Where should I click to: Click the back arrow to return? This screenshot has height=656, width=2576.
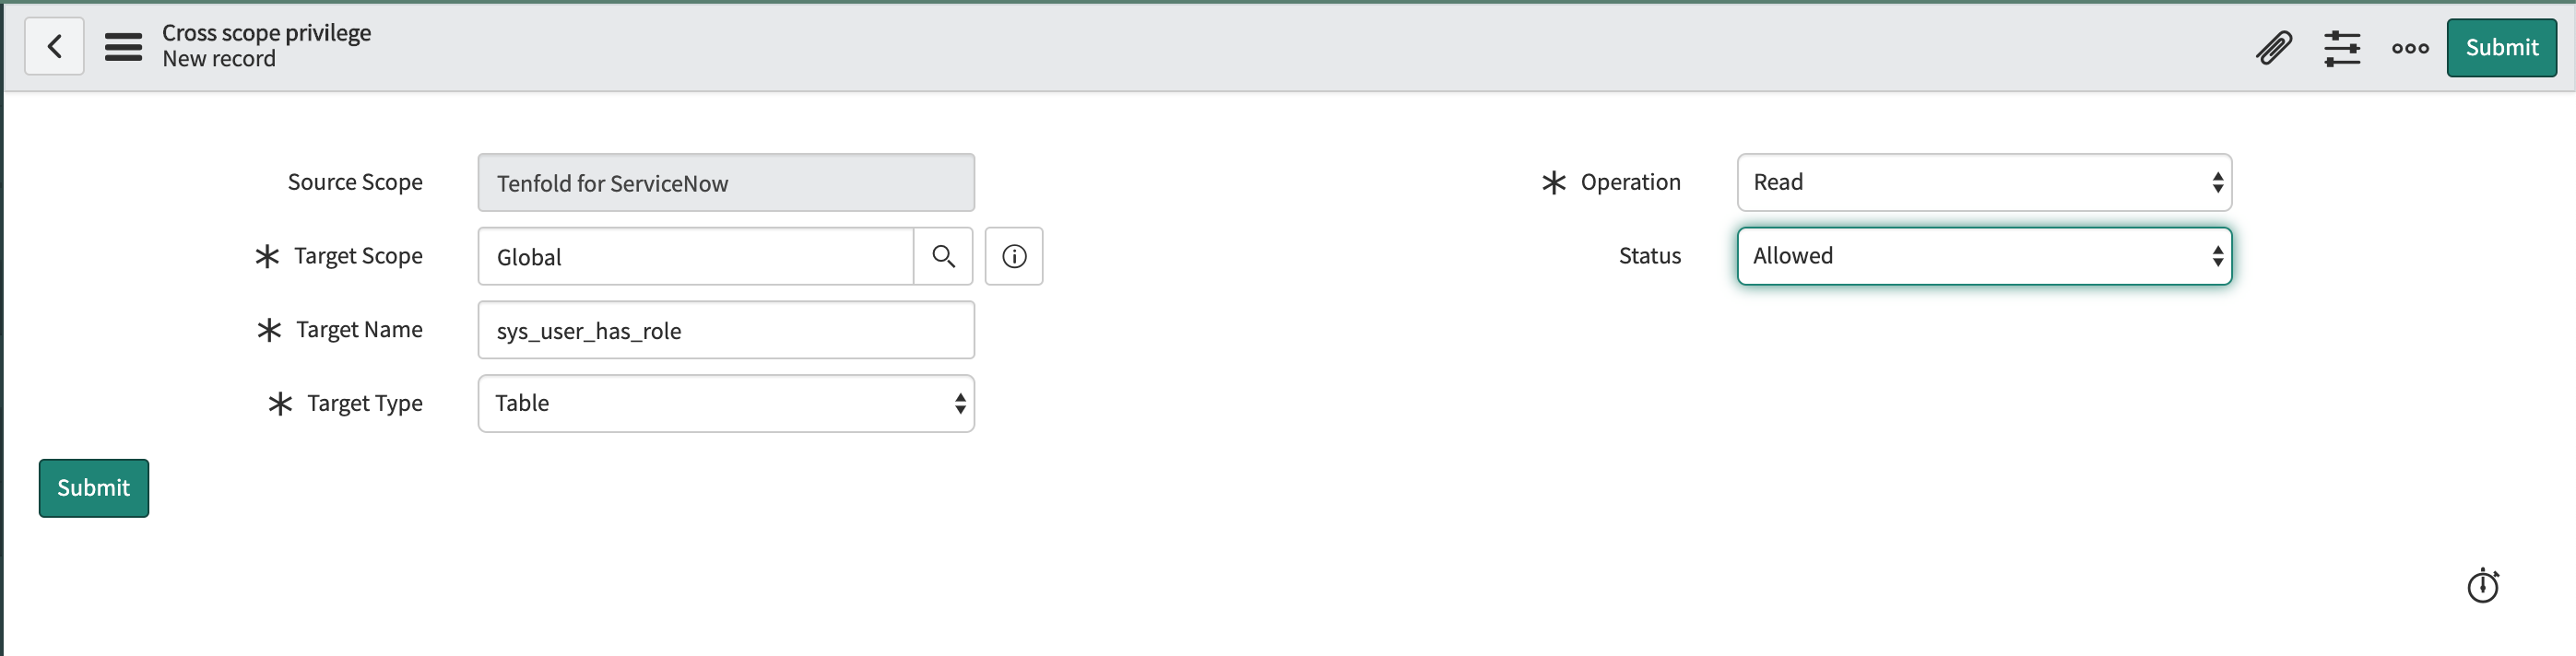[x=54, y=46]
